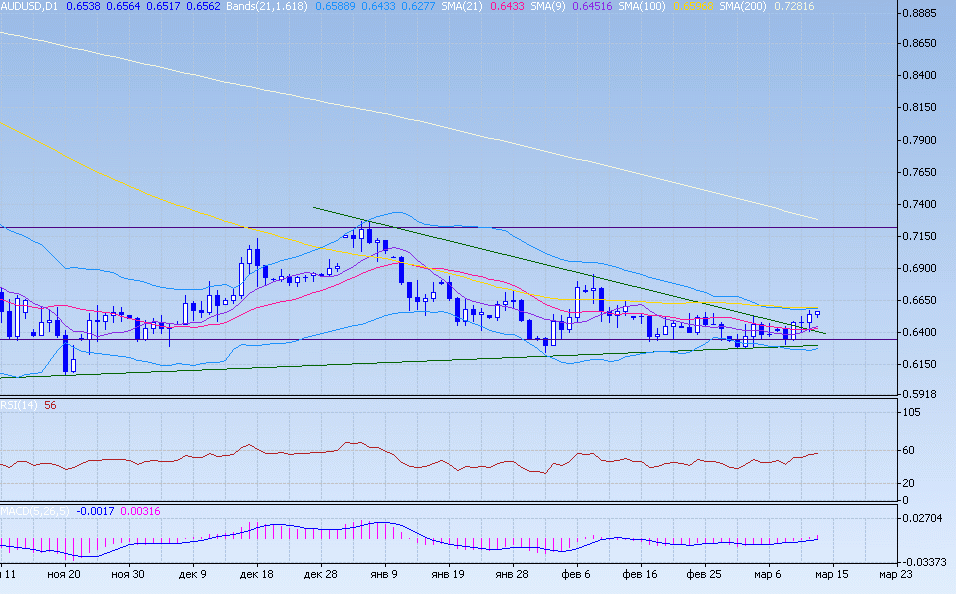Click the -0.03373 MACD scale value
This screenshot has height=594, width=956.
[923, 562]
